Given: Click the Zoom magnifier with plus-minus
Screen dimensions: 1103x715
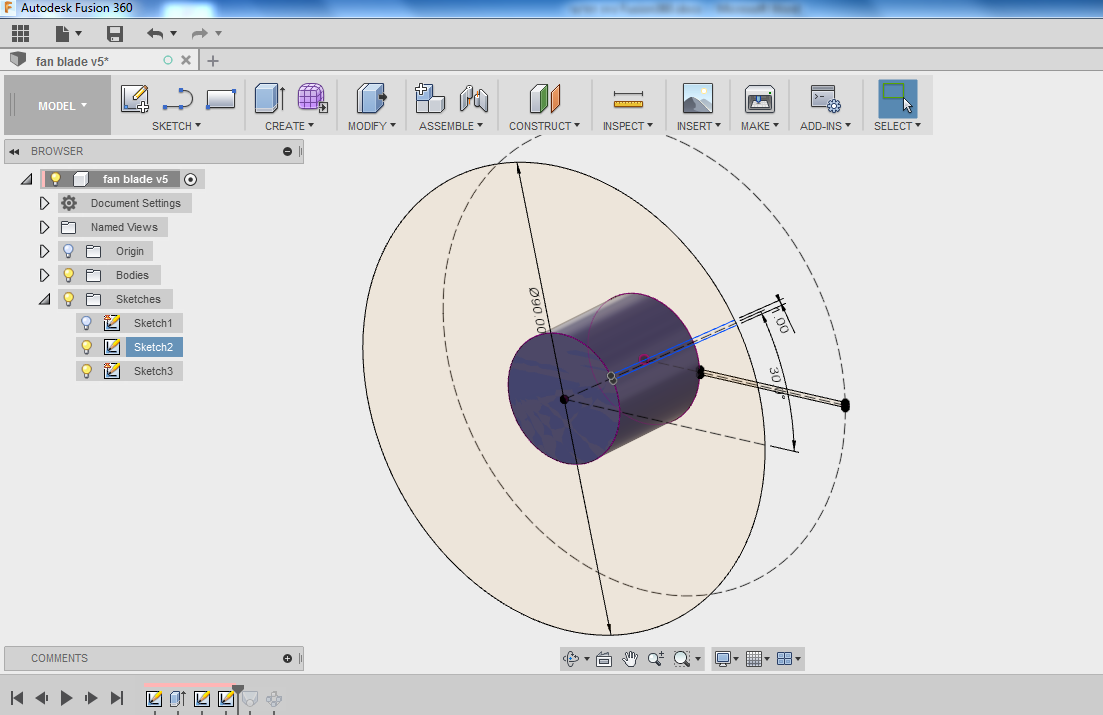Looking at the screenshot, I should pyautogui.click(x=656, y=659).
